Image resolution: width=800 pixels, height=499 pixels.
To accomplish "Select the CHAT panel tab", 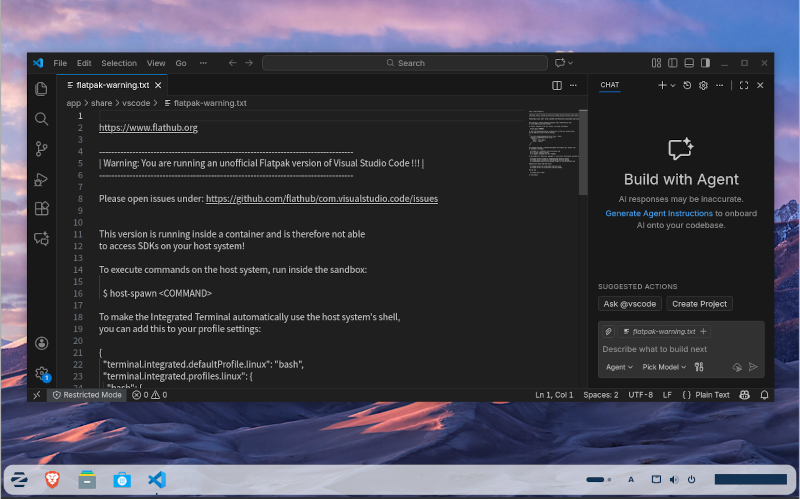I will point(610,85).
